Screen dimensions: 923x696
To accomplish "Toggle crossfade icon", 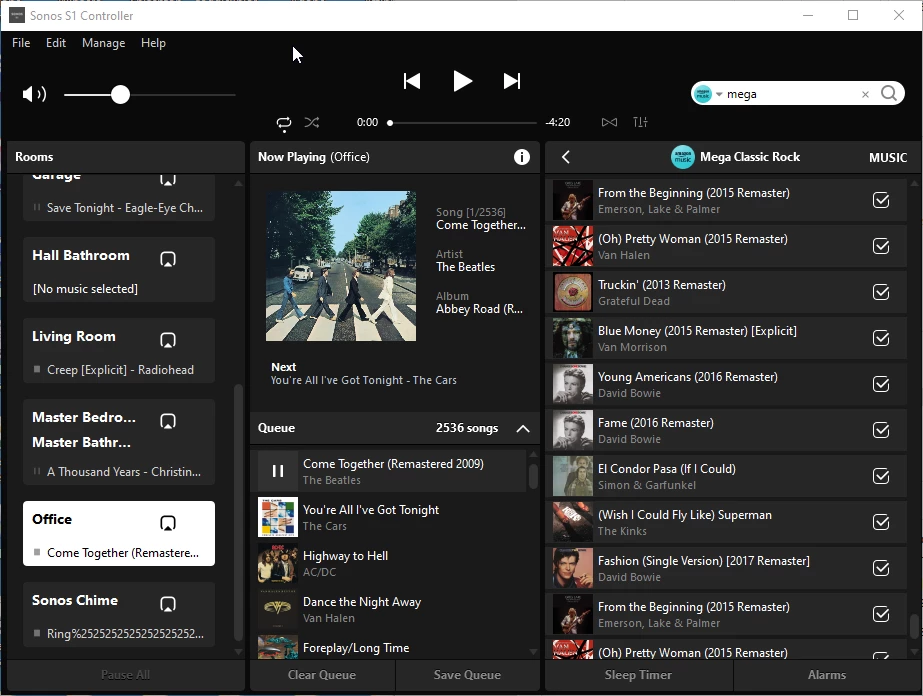I will (x=609, y=122).
